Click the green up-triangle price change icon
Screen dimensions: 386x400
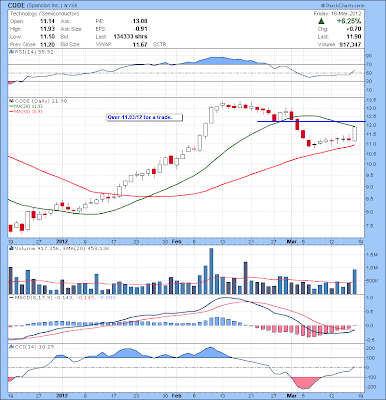(321, 21)
